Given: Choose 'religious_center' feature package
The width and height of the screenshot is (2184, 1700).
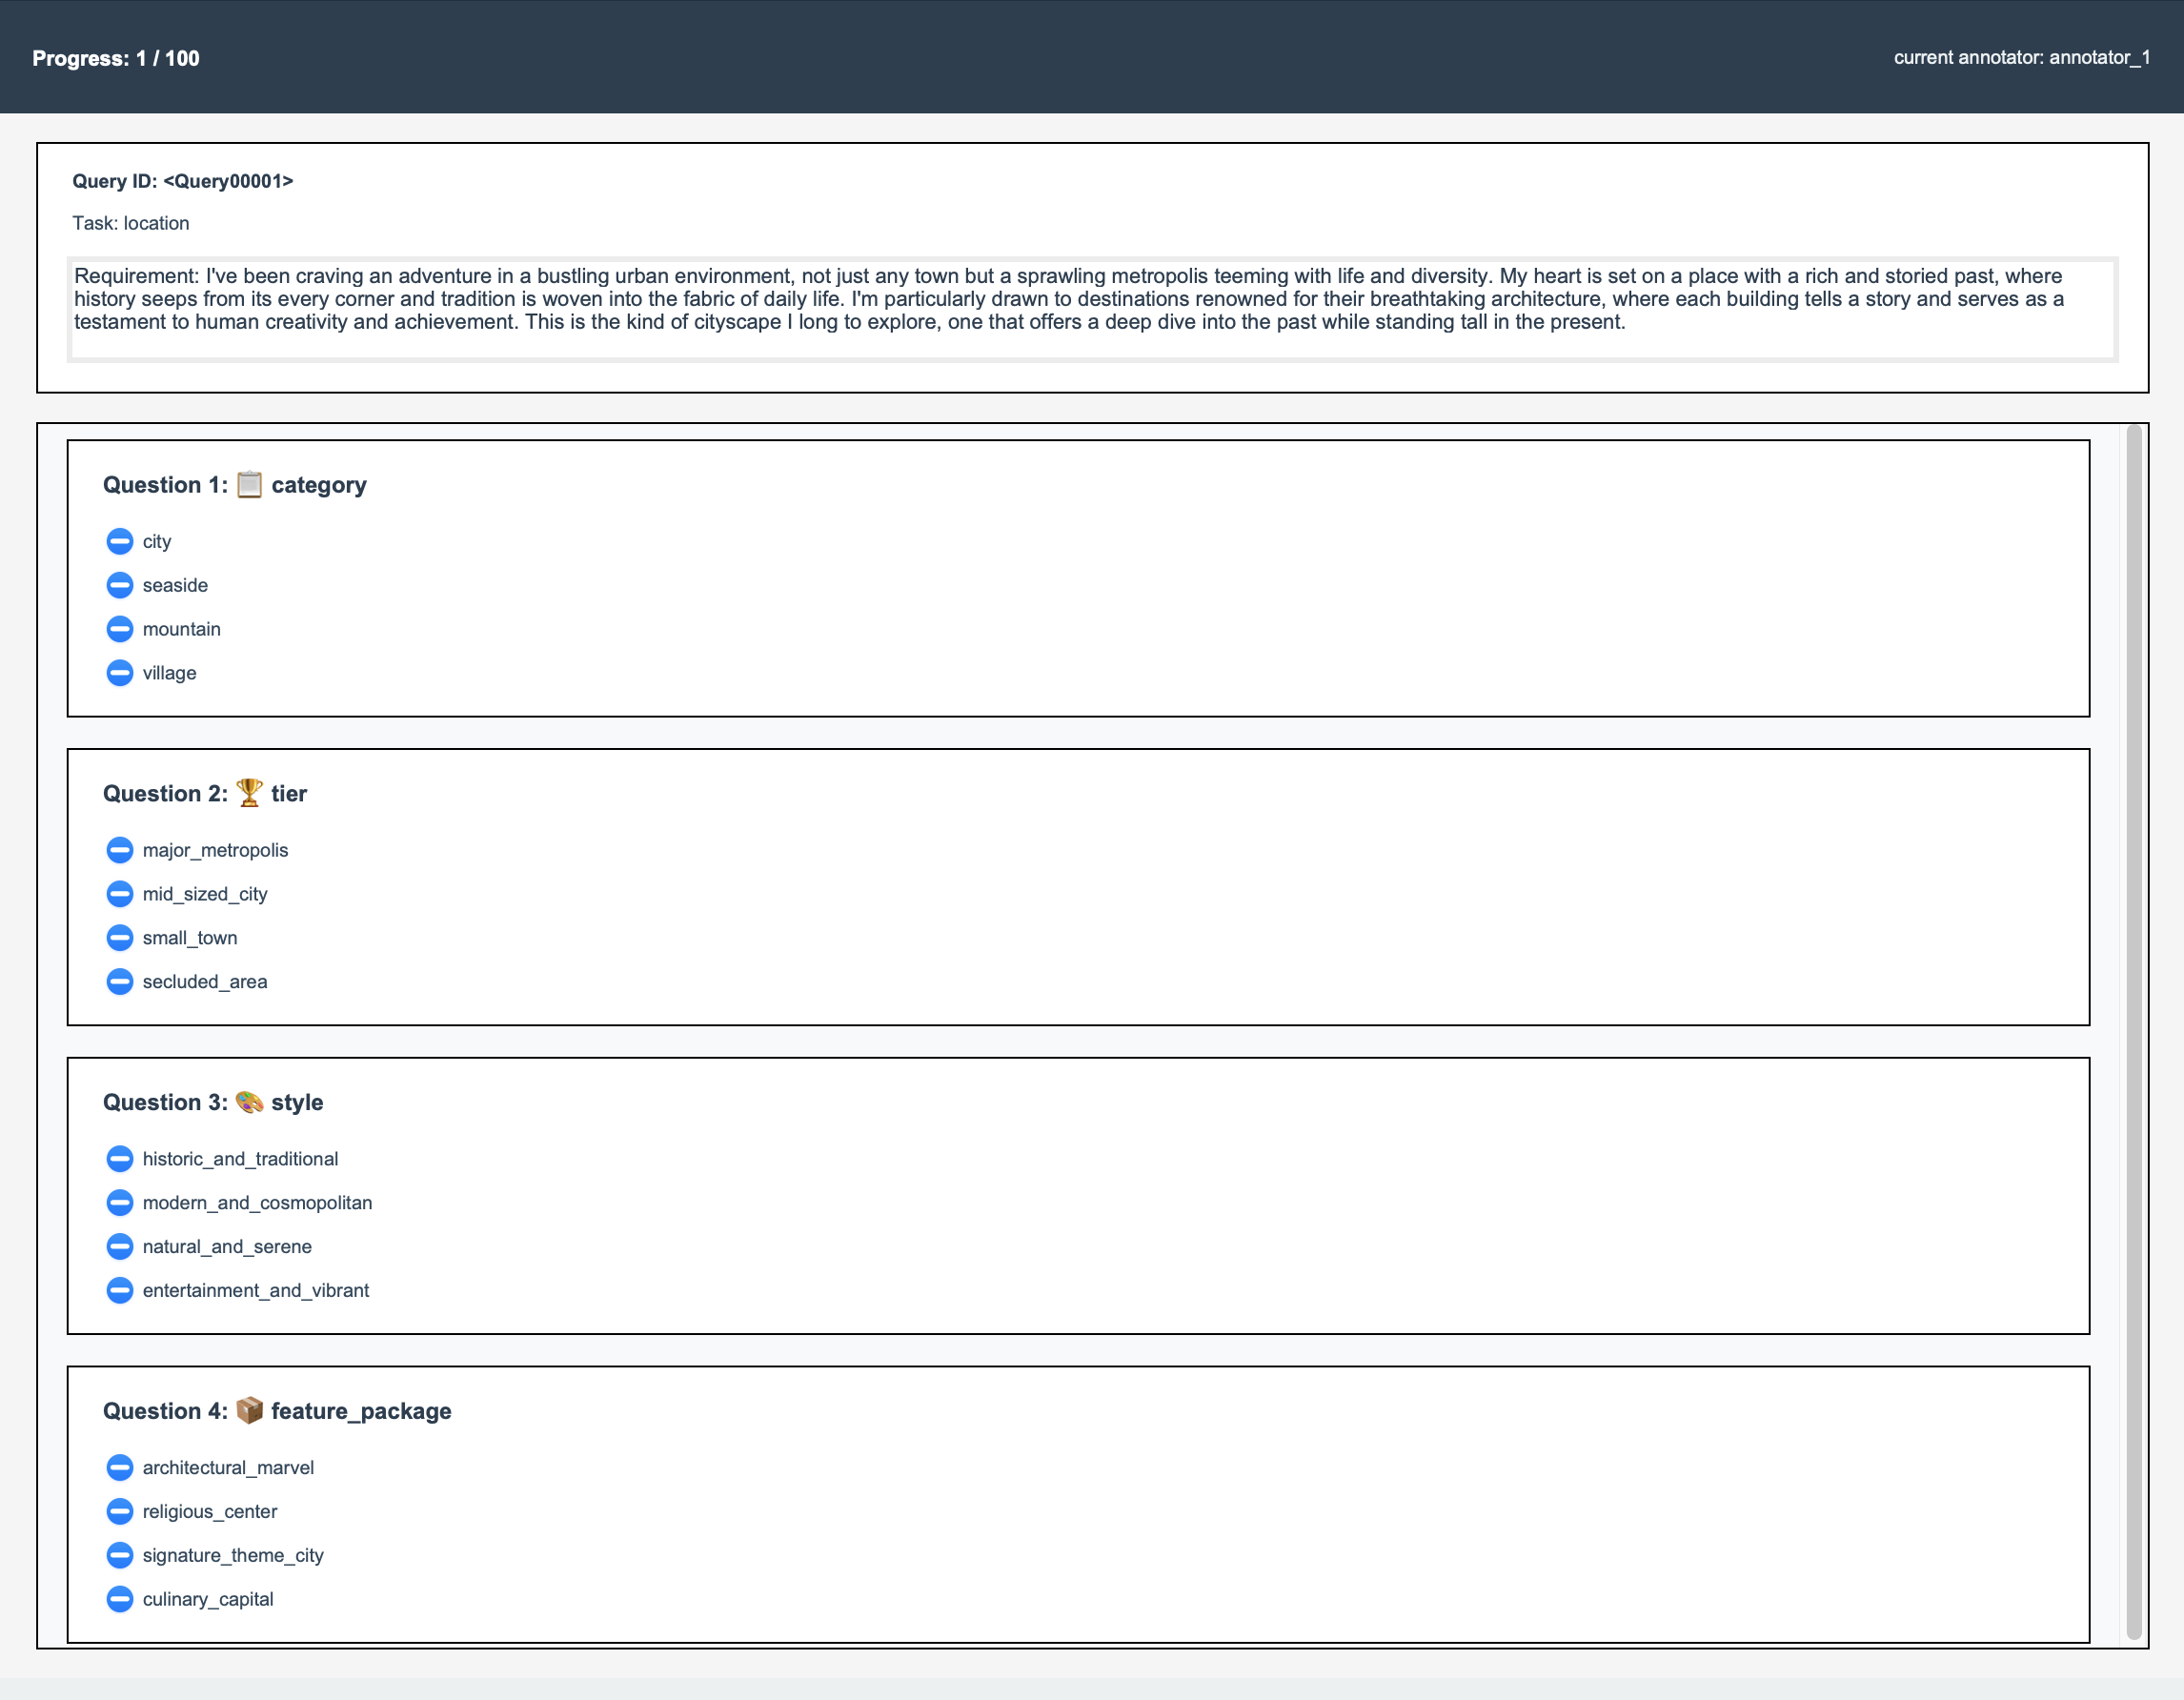Looking at the screenshot, I should click(x=119, y=1512).
